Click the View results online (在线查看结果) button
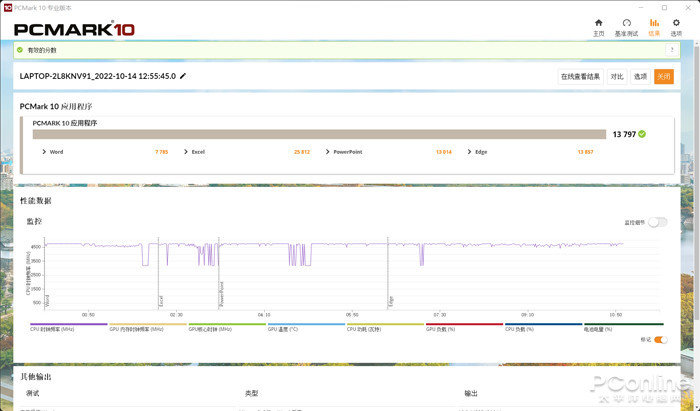The height and width of the screenshot is (411, 700). click(x=580, y=76)
